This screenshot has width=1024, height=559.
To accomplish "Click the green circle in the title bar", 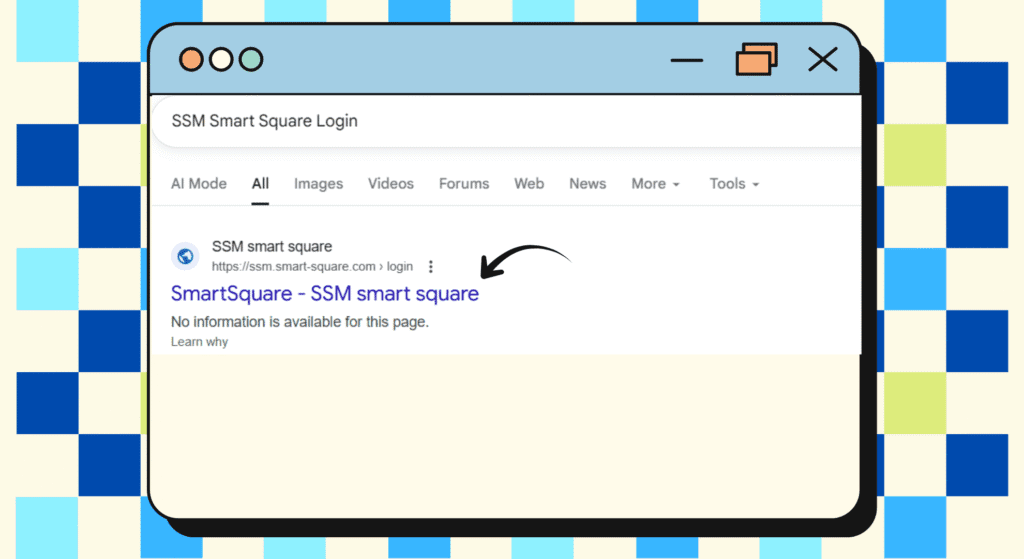I will coord(251,60).
